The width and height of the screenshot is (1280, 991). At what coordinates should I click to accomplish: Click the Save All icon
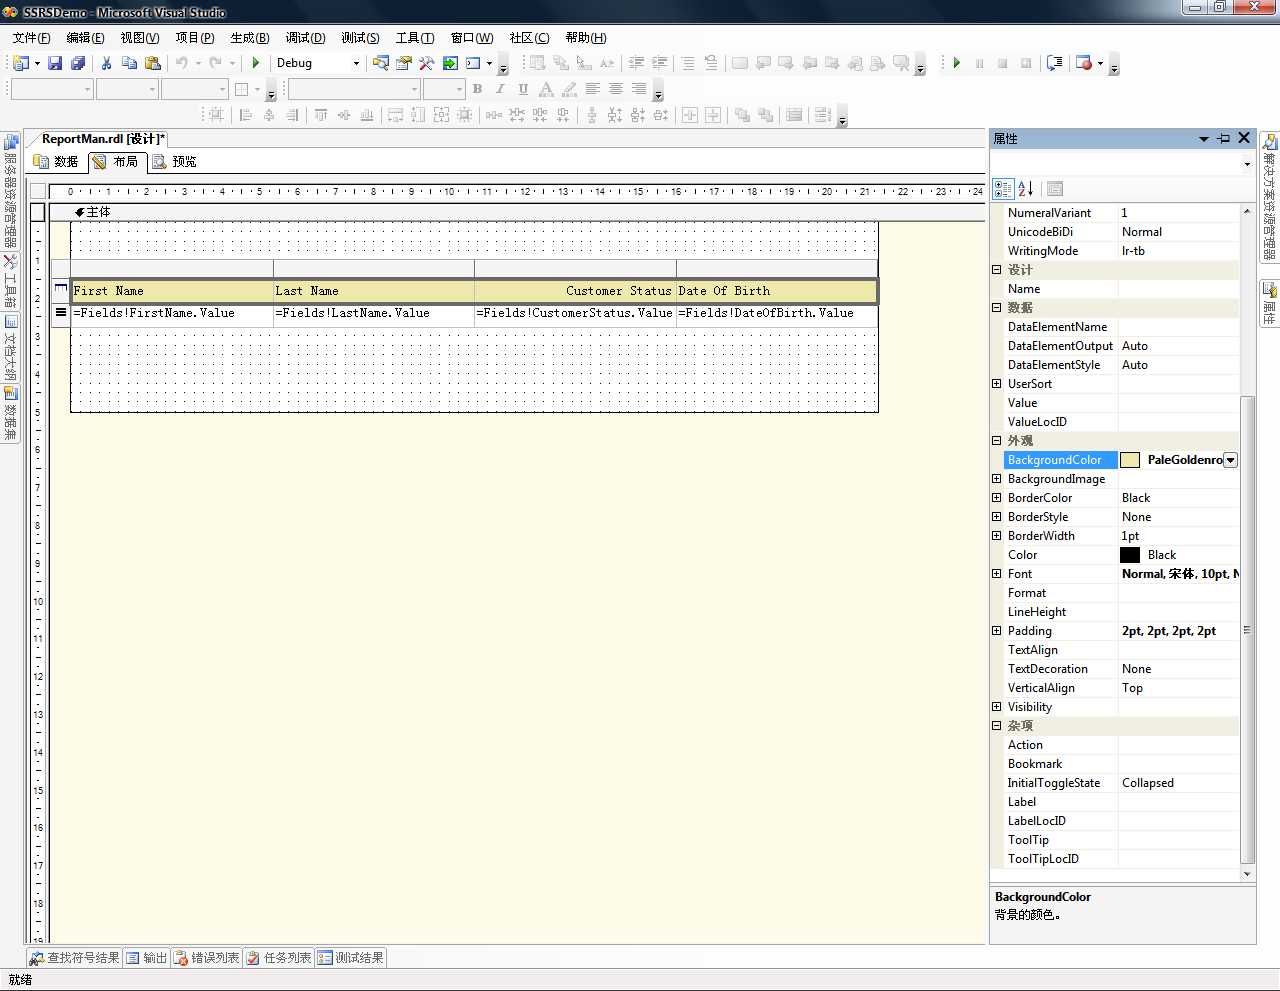point(78,63)
